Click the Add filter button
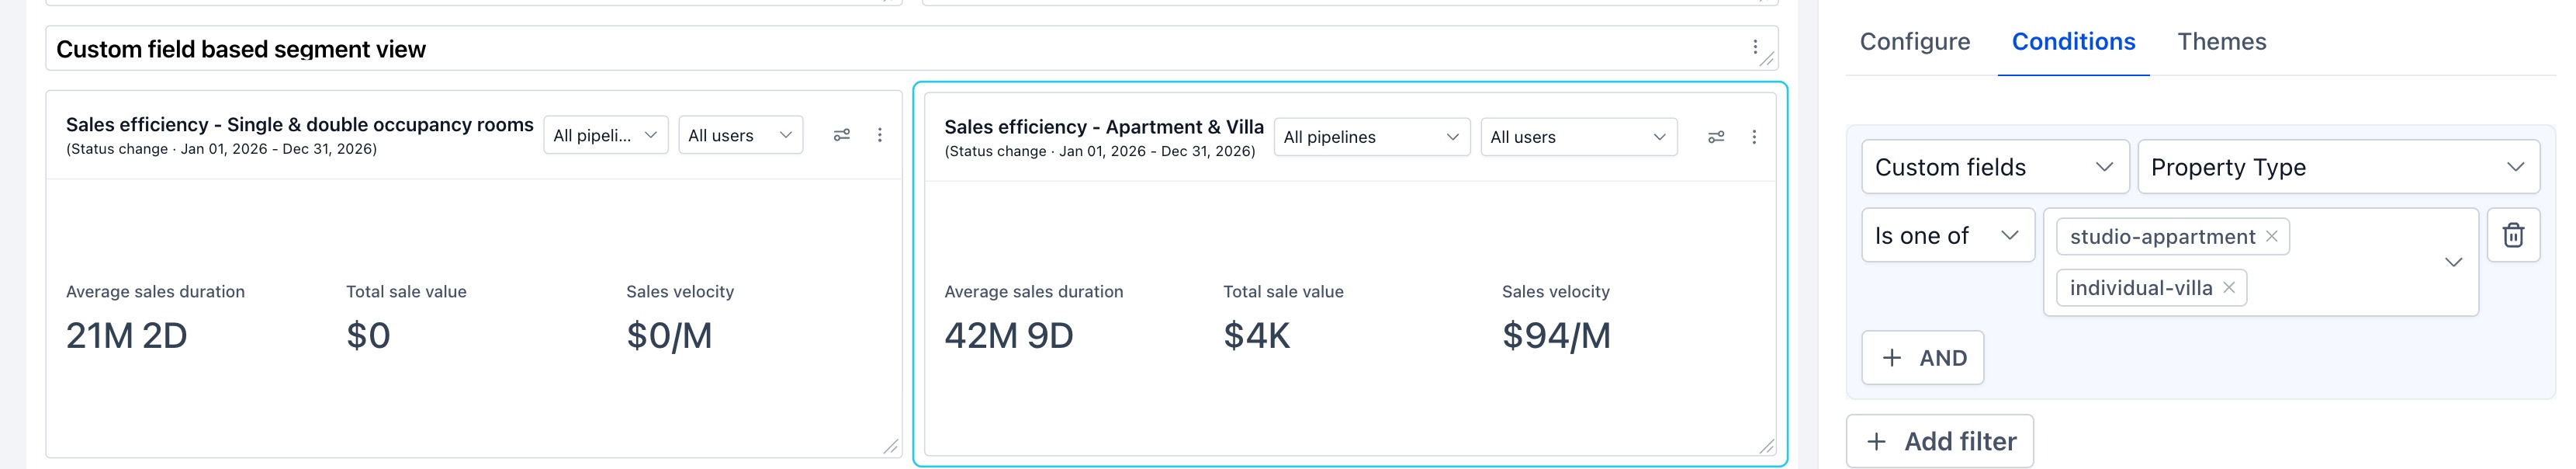 coord(1939,441)
